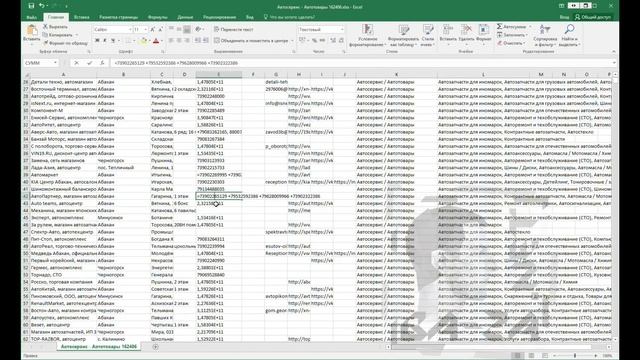
Task: Expand merge and center dropdown arrow
Action: click(292, 40)
